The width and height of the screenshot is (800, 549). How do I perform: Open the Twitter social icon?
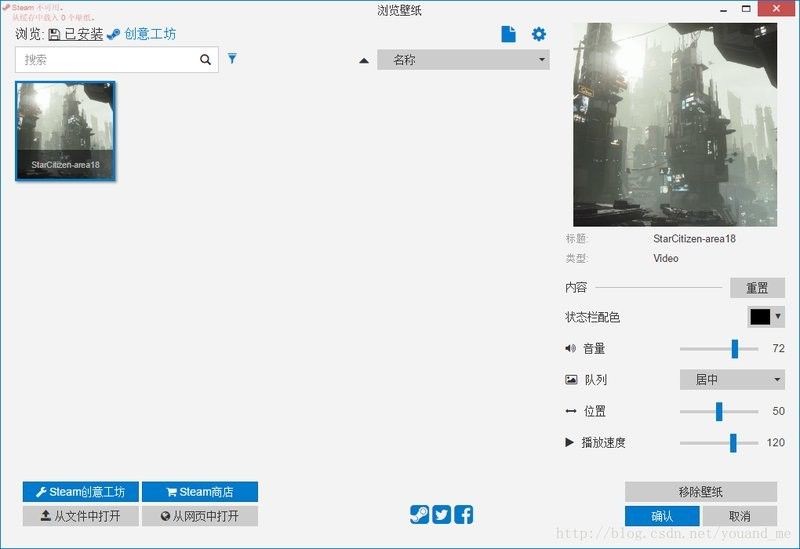click(x=441, y=514)
